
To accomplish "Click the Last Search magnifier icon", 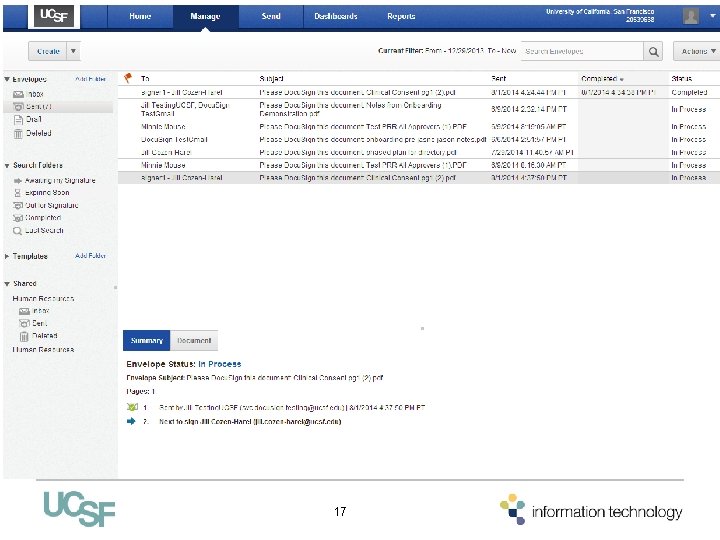I will [17, 231].
